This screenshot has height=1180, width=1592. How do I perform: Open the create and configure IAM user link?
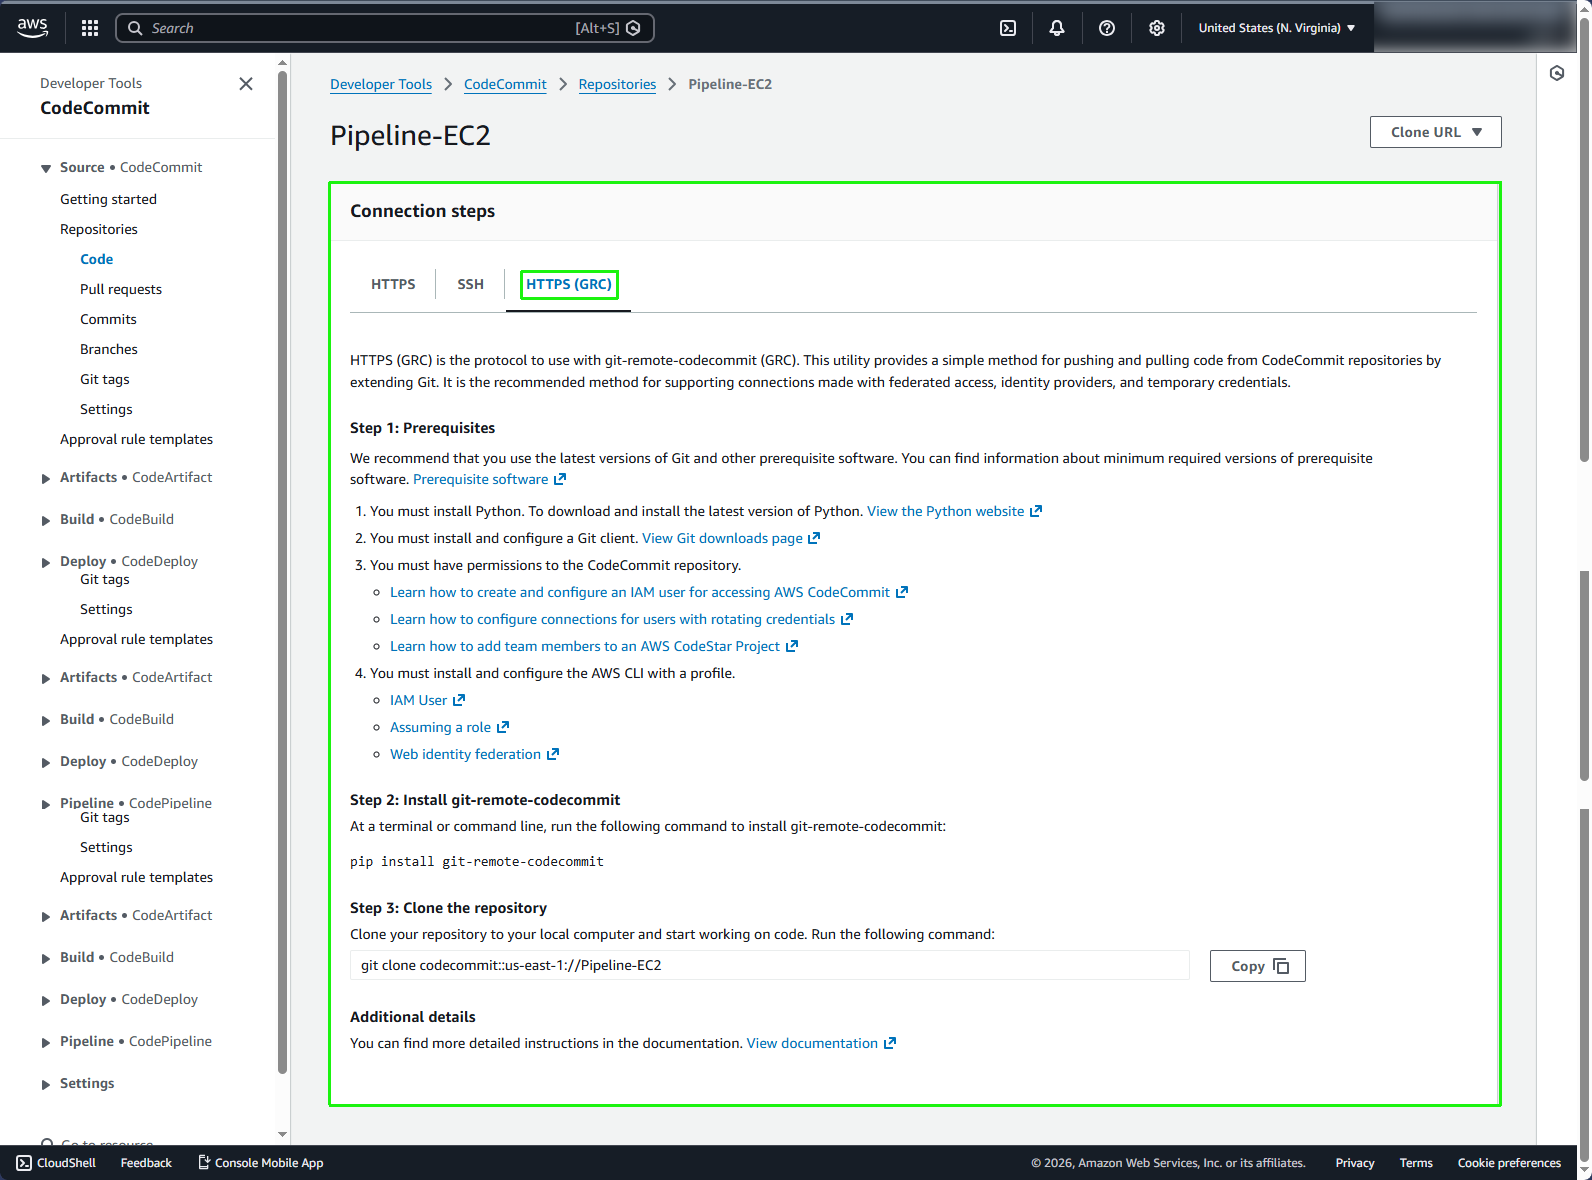point(649,592)
